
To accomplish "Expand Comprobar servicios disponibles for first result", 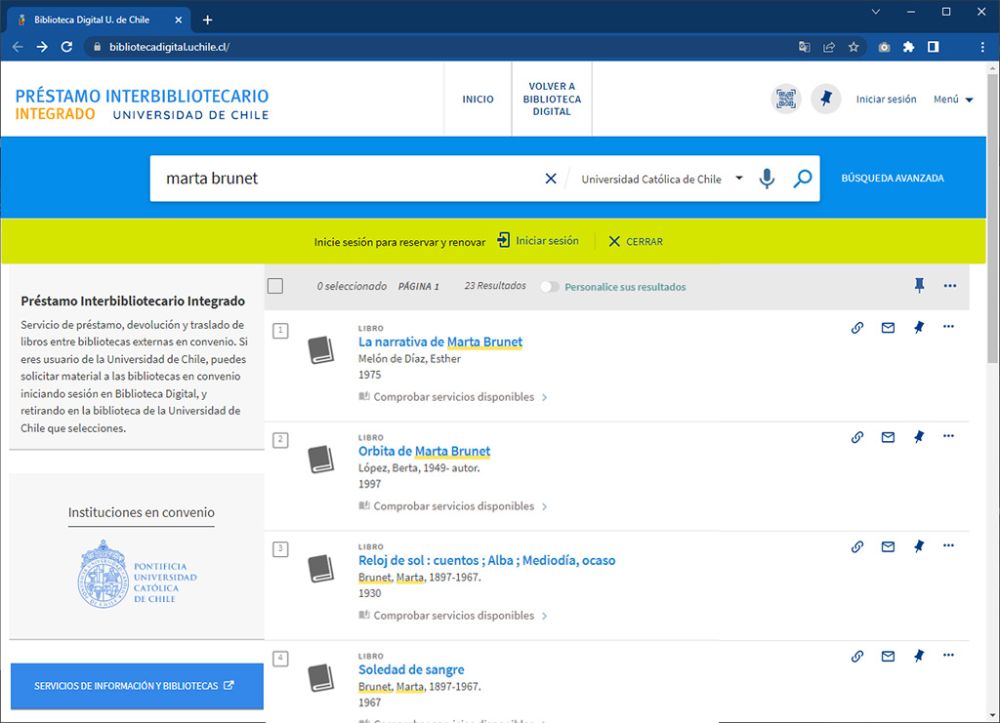I will (x=453, y=397).
